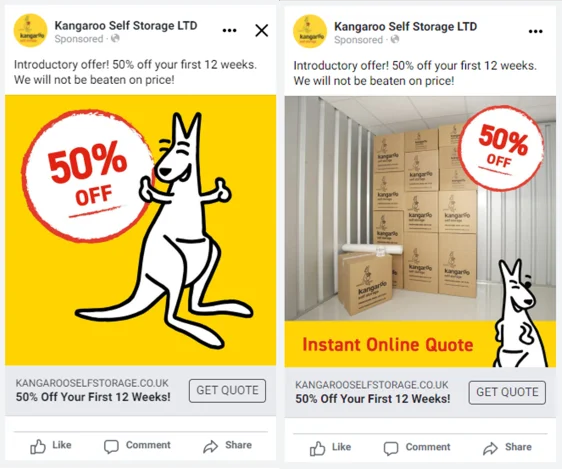
Task: Click the Kangaroo profile logo on right post
Action: [310, 31]
